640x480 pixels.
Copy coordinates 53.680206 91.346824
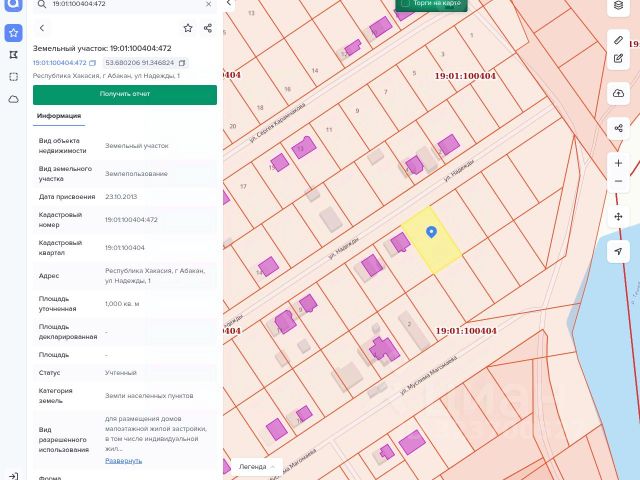182,63
